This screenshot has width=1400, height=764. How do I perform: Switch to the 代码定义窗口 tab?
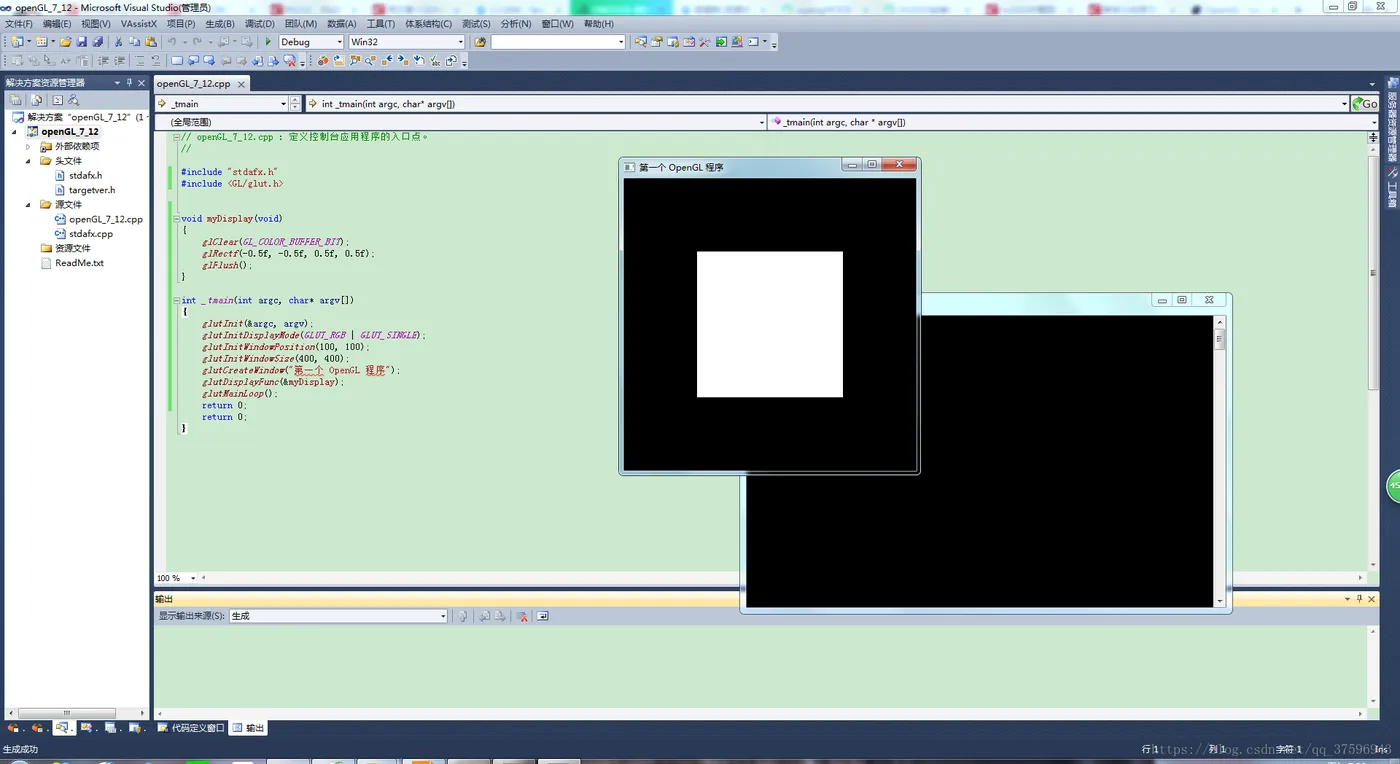click(192, 728)
